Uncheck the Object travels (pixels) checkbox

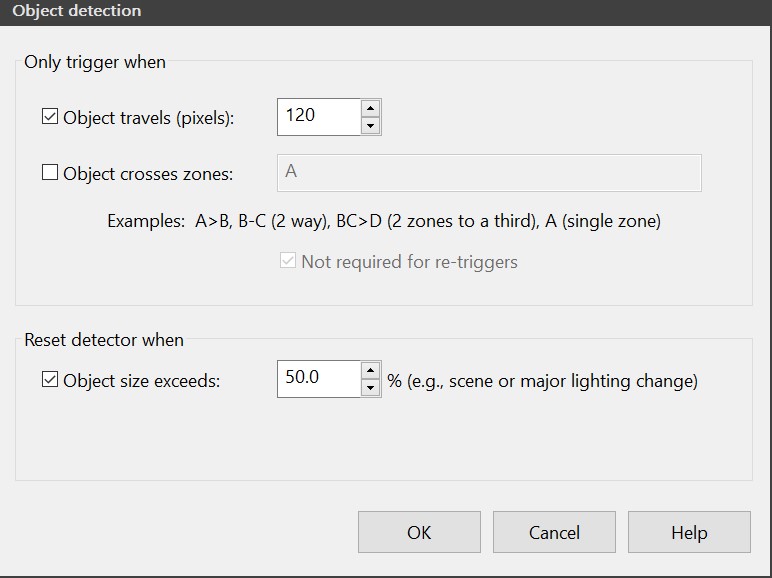pos(50,117)
